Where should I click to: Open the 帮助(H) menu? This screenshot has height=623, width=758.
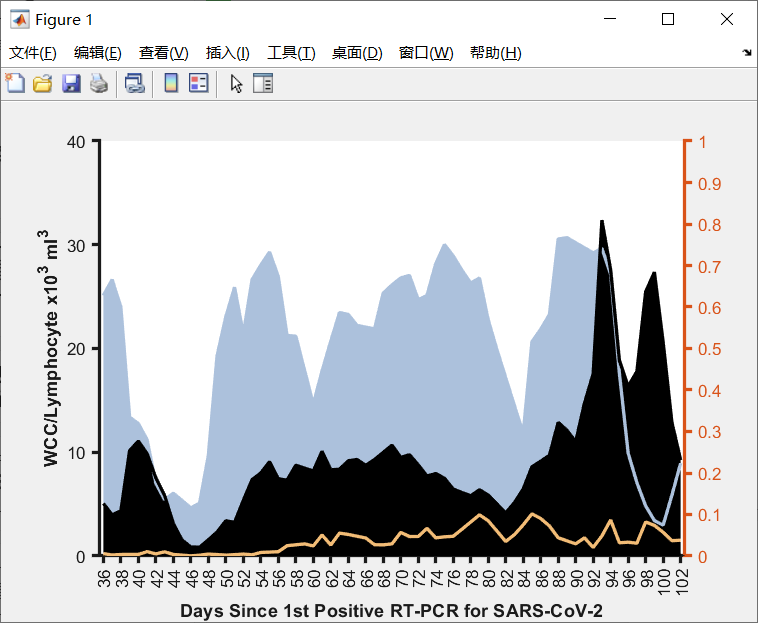496,53
